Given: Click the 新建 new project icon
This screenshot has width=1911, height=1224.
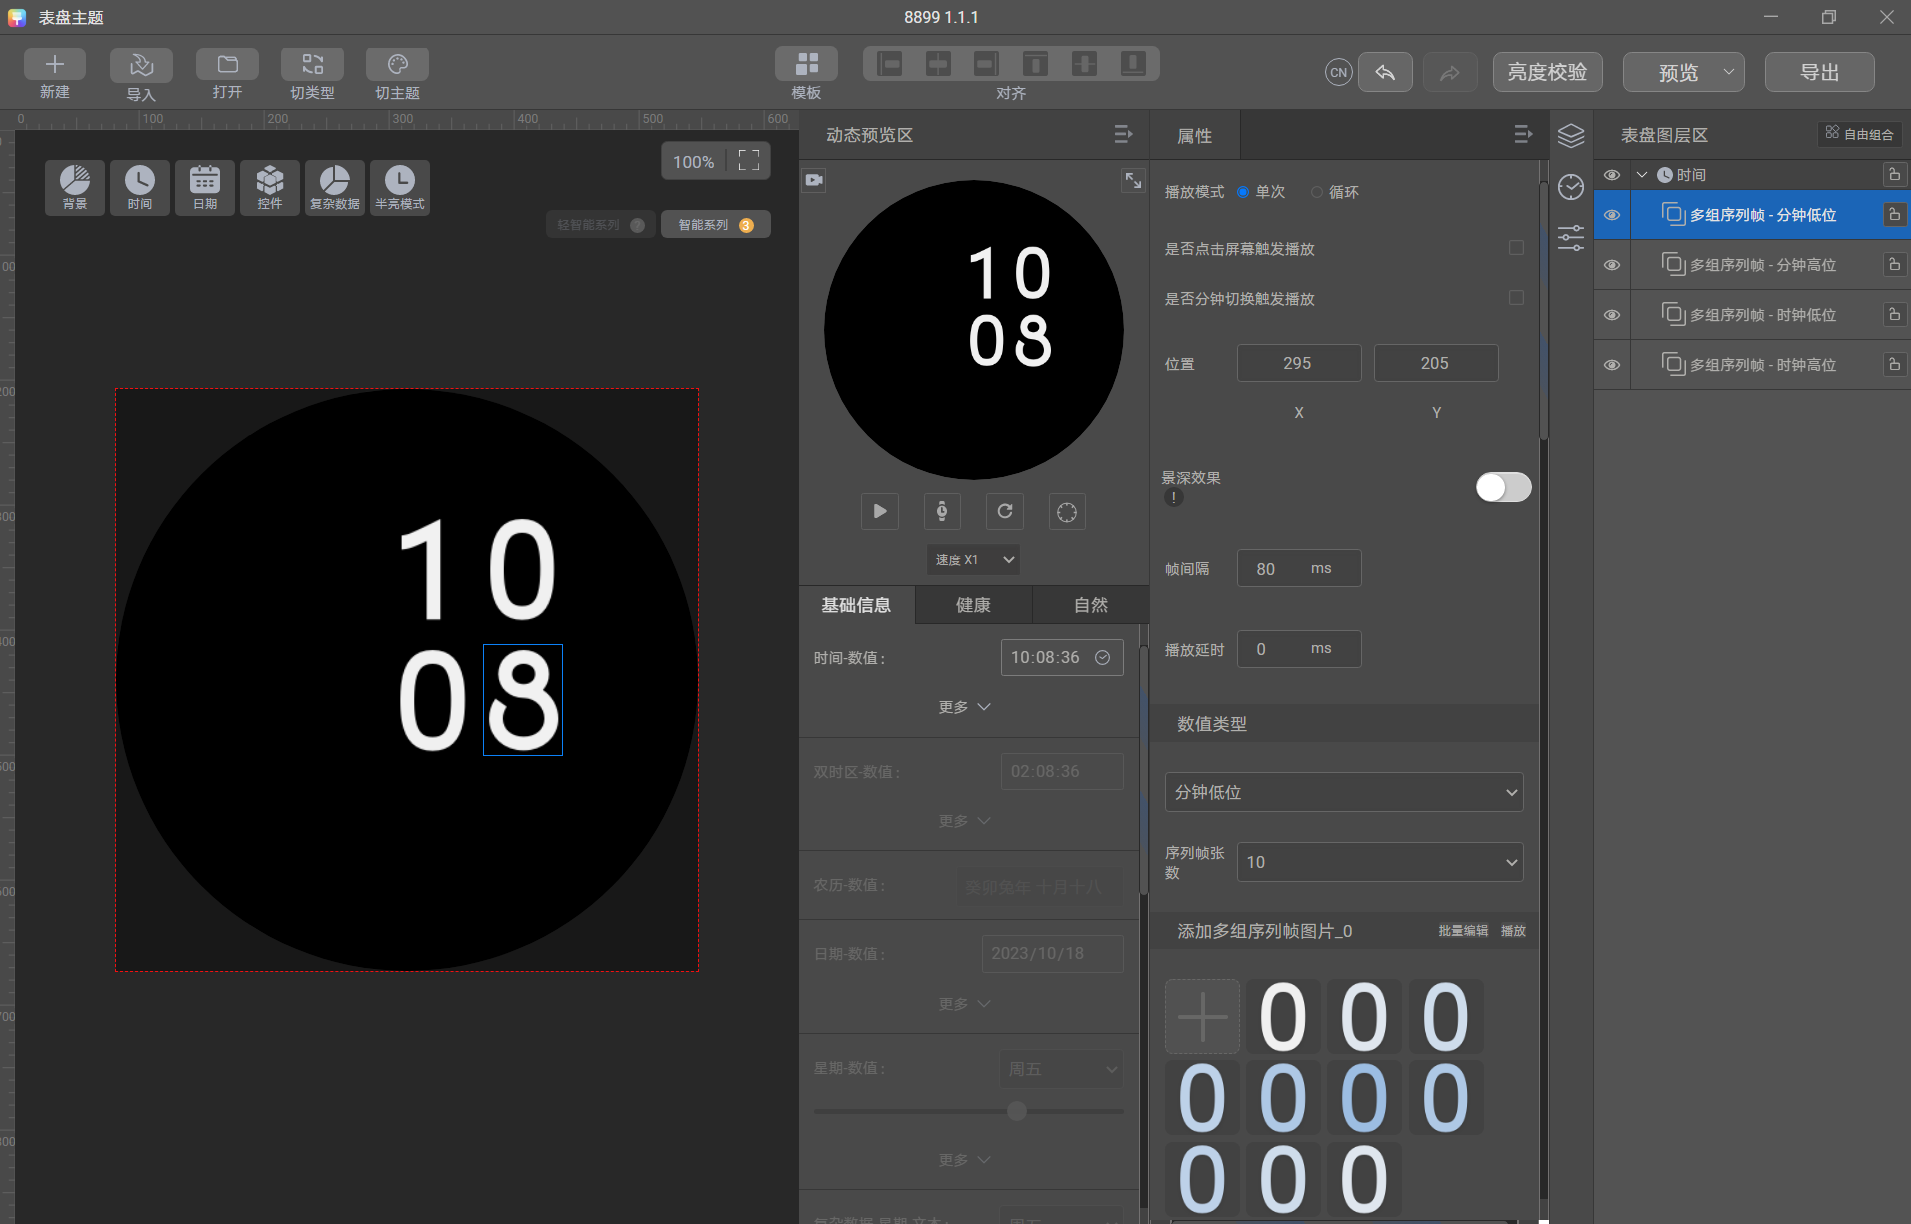Looking at the screenshot, I should coord(54,65).
